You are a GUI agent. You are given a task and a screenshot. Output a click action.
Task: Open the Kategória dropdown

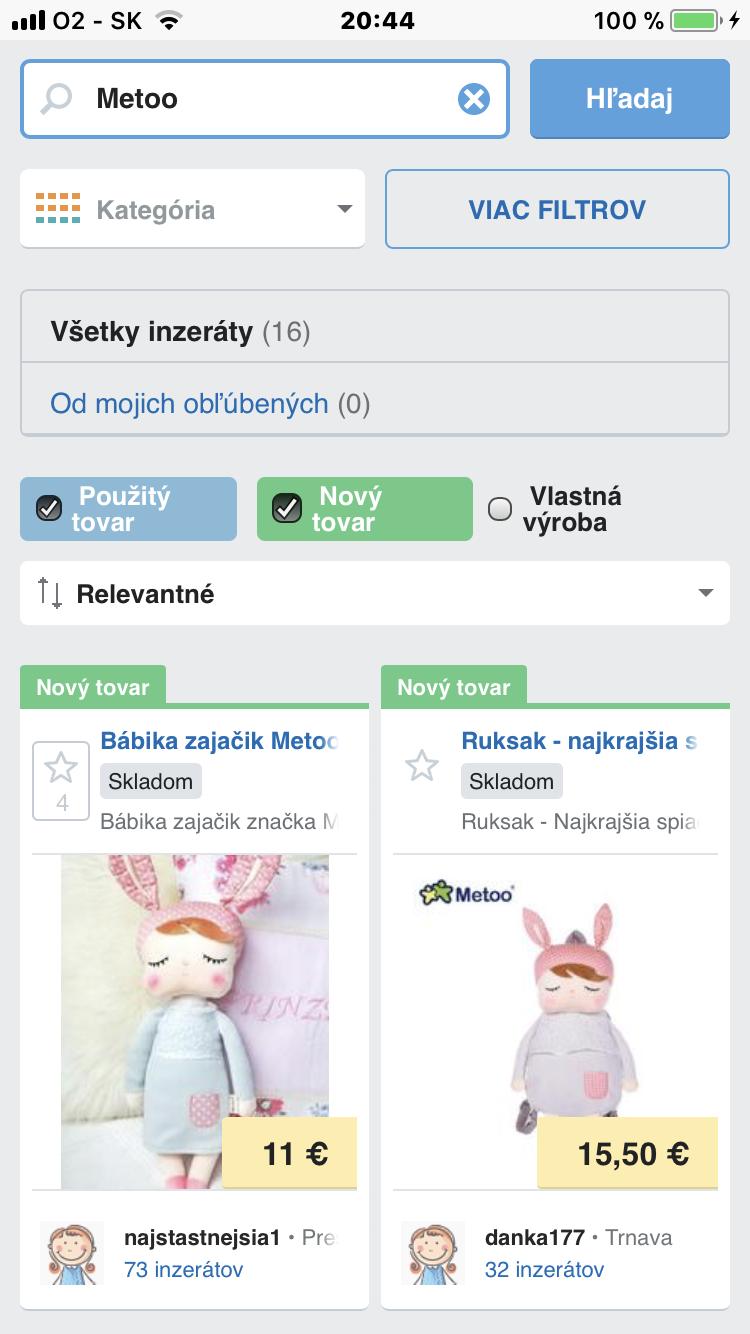[x=192, y=210]
